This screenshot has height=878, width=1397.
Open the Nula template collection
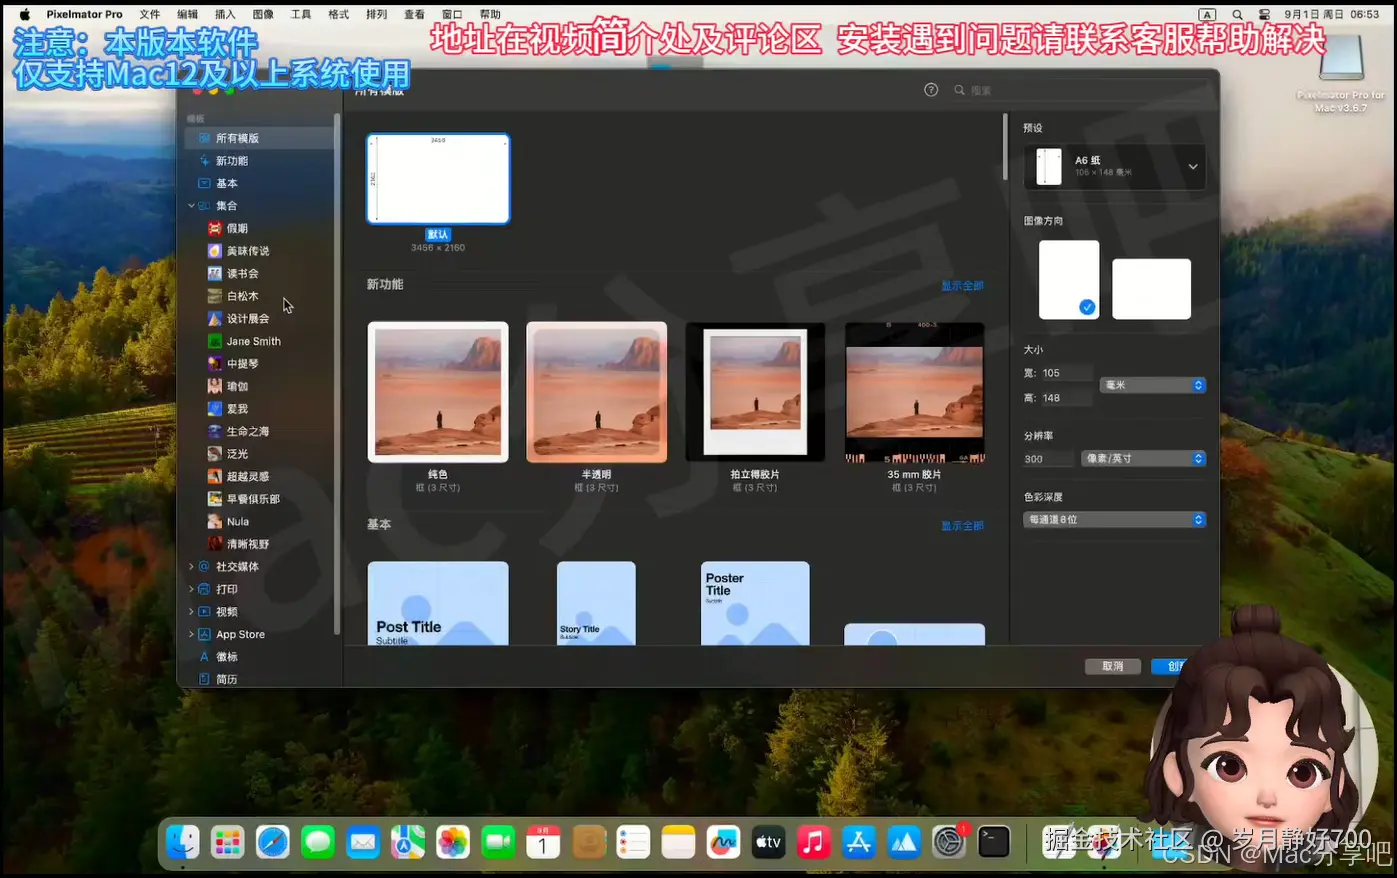[237, 521]
